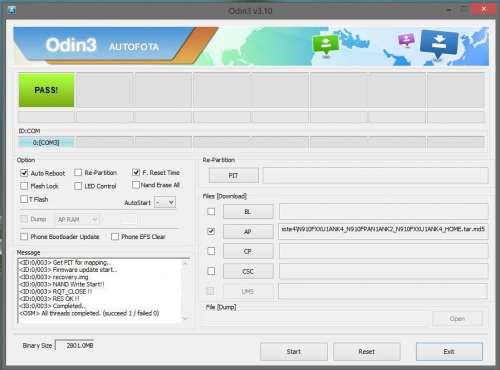Click 'All threads completed' log line
This screenshot has width=500, height=370.
click(89, 313)
